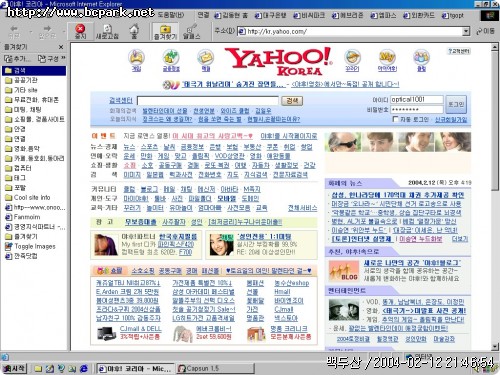Open the 신규회원가입 sign-up link
The width and height of the screenshot is (500, 375).
pos(451,119)
